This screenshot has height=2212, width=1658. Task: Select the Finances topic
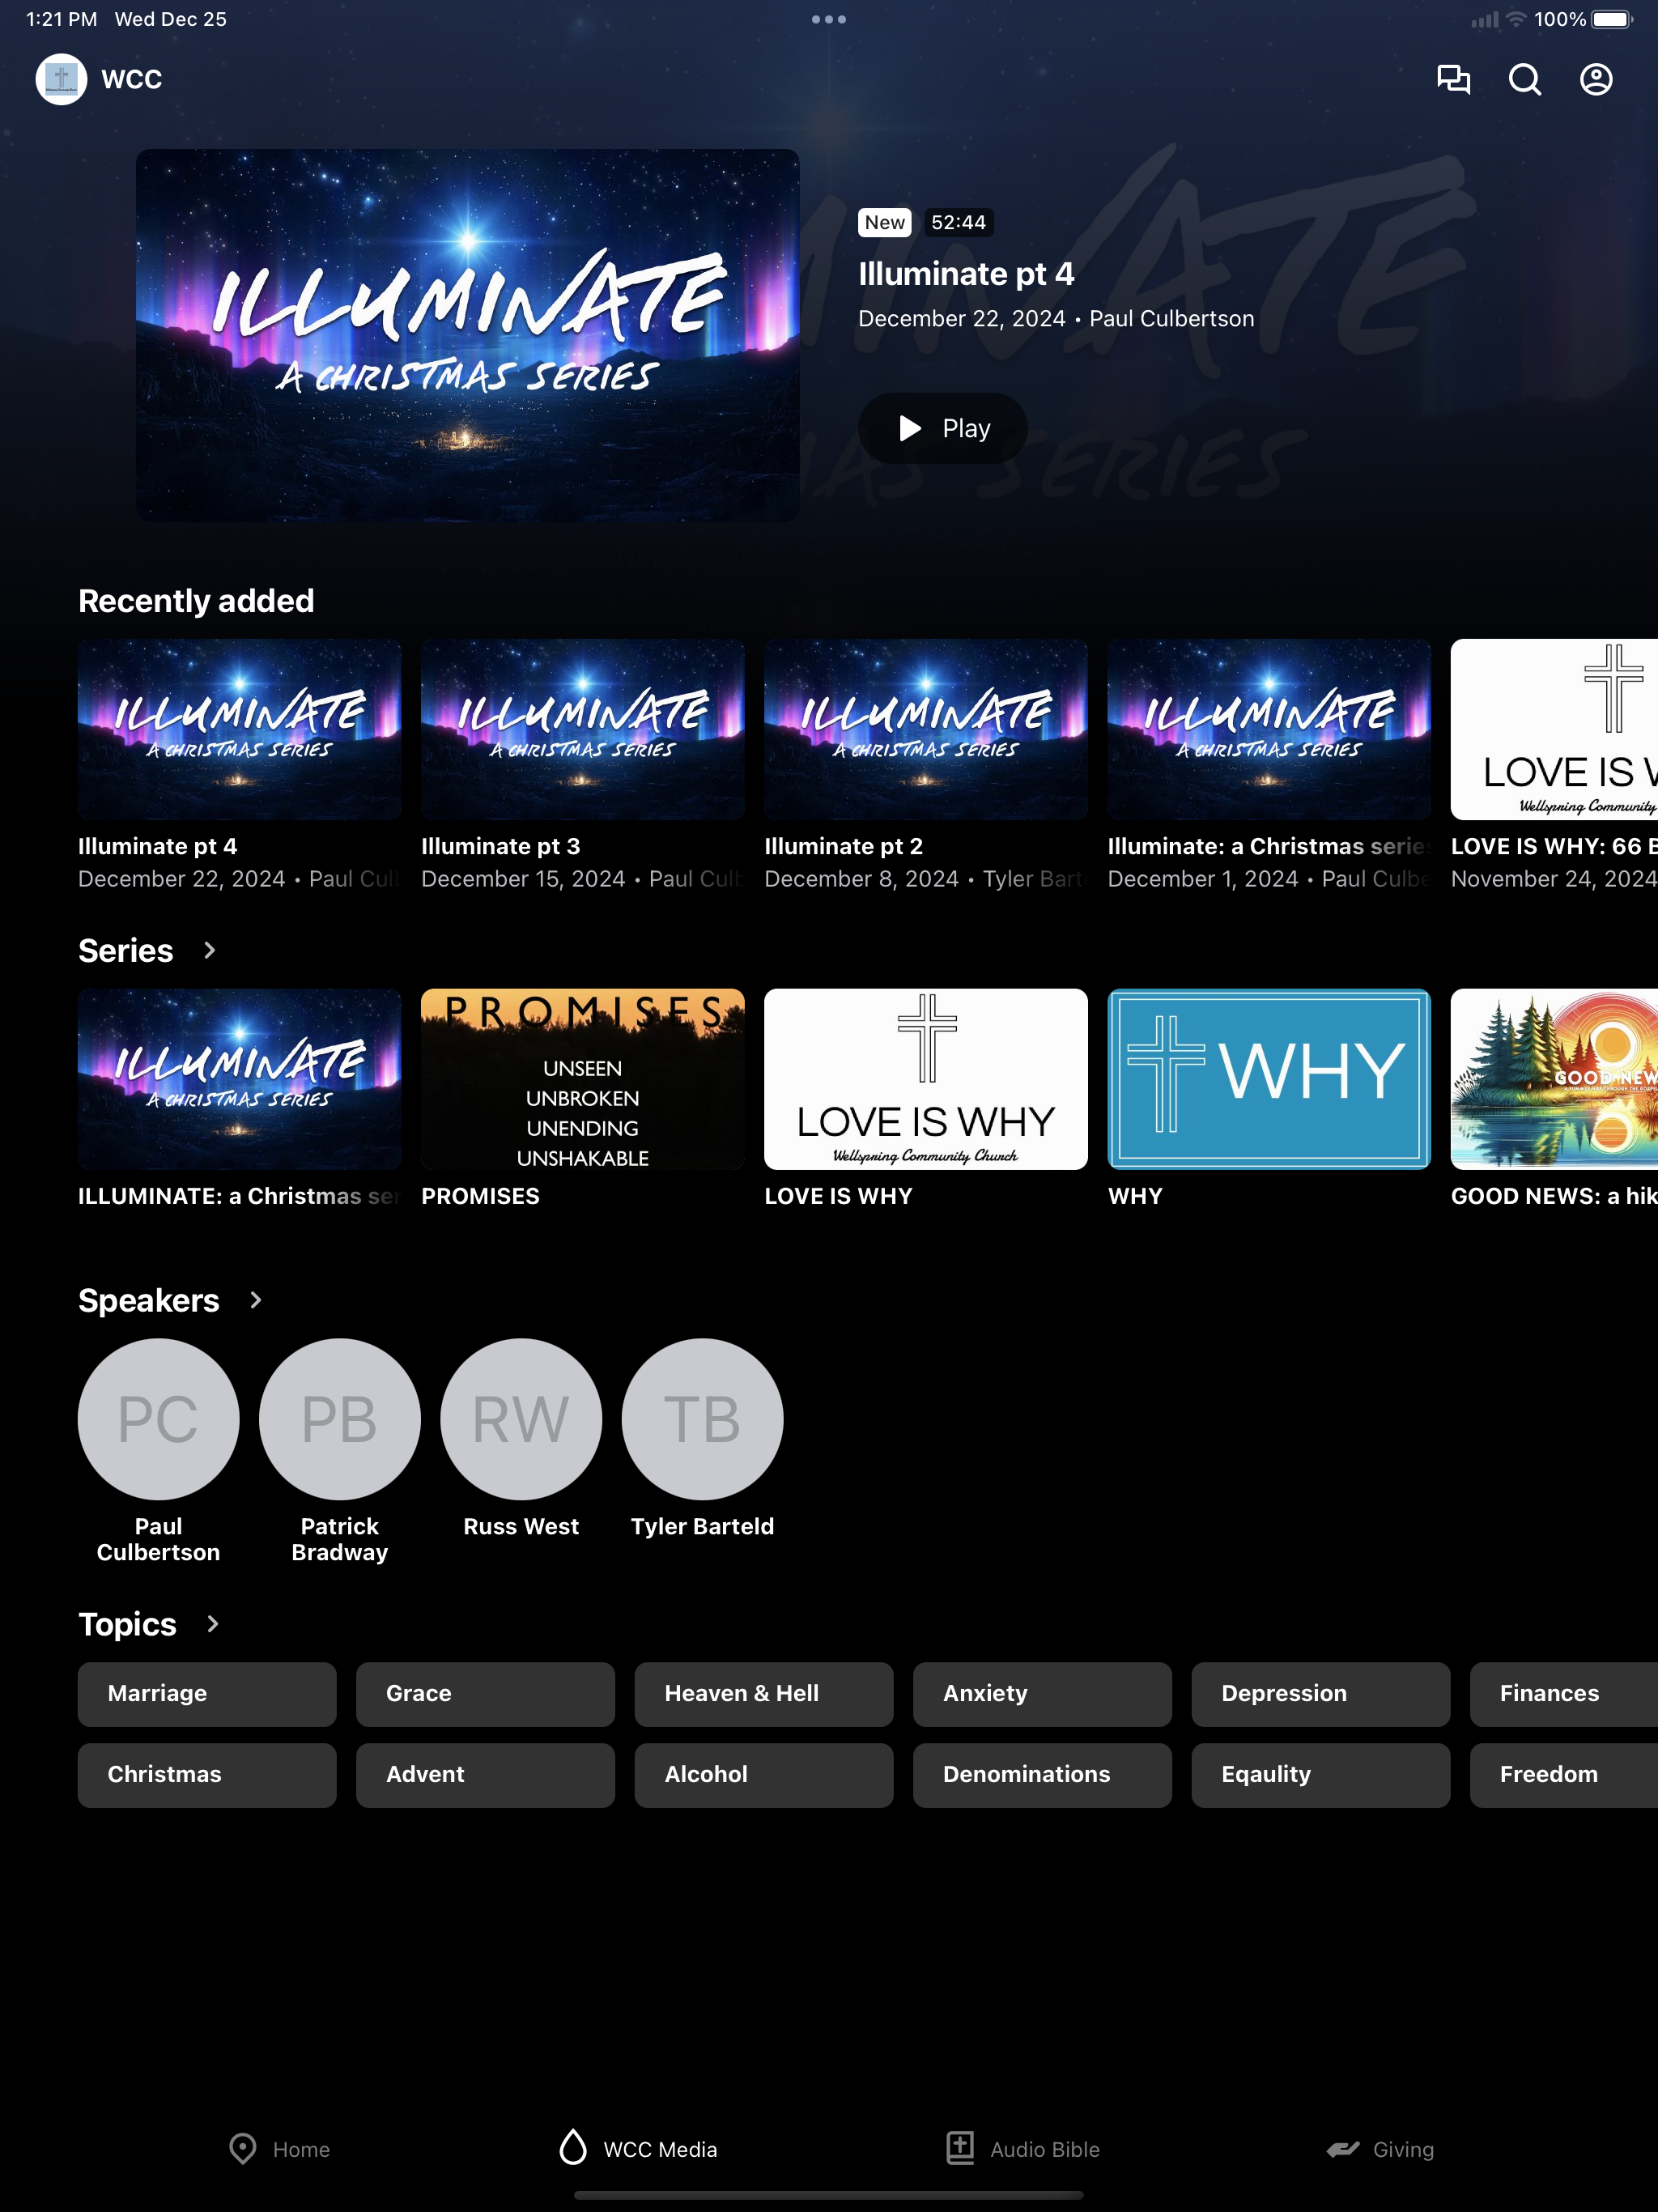click(1564, 1694)
